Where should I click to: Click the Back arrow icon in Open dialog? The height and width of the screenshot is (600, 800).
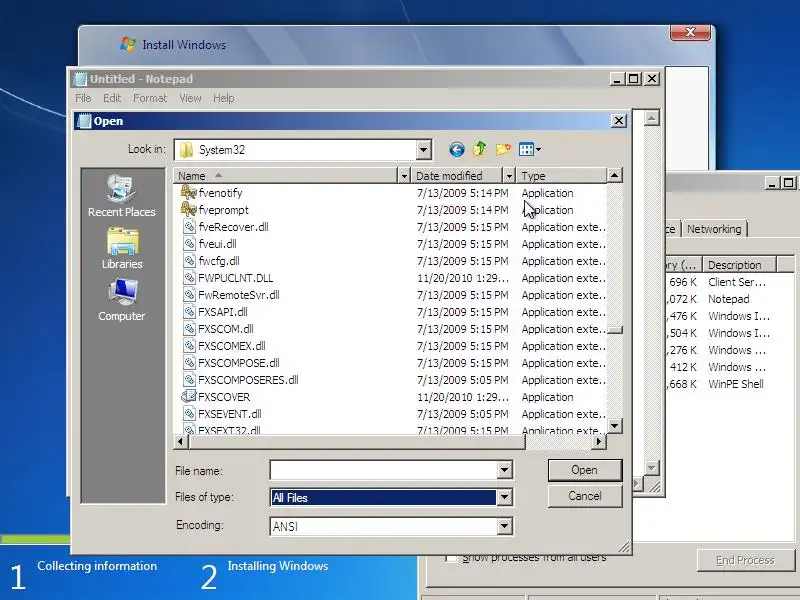(x=457, y=149)
